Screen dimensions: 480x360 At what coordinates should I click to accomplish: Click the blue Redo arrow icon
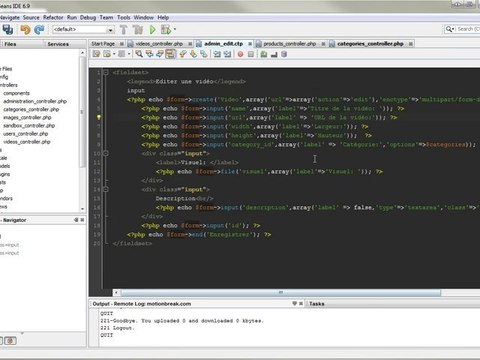pos(39,30)
